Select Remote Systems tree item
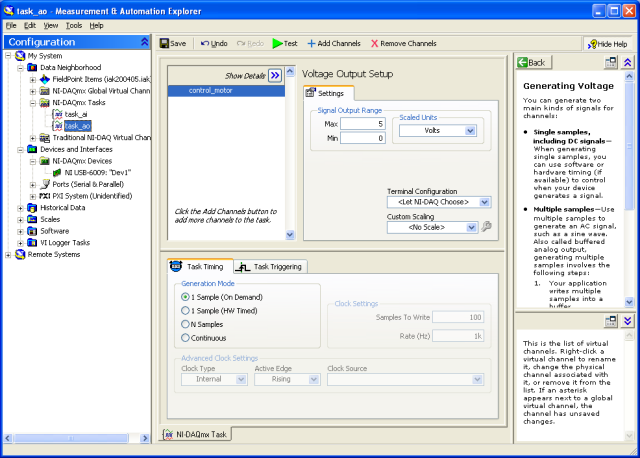 pos(53,254)
